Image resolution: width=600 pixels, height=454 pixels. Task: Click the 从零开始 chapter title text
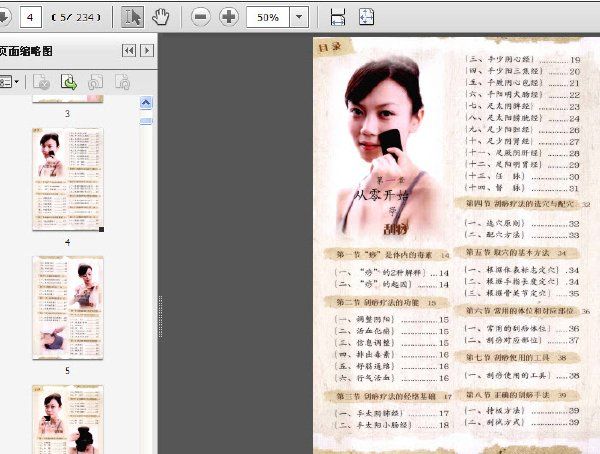click(x=381, y=195)
